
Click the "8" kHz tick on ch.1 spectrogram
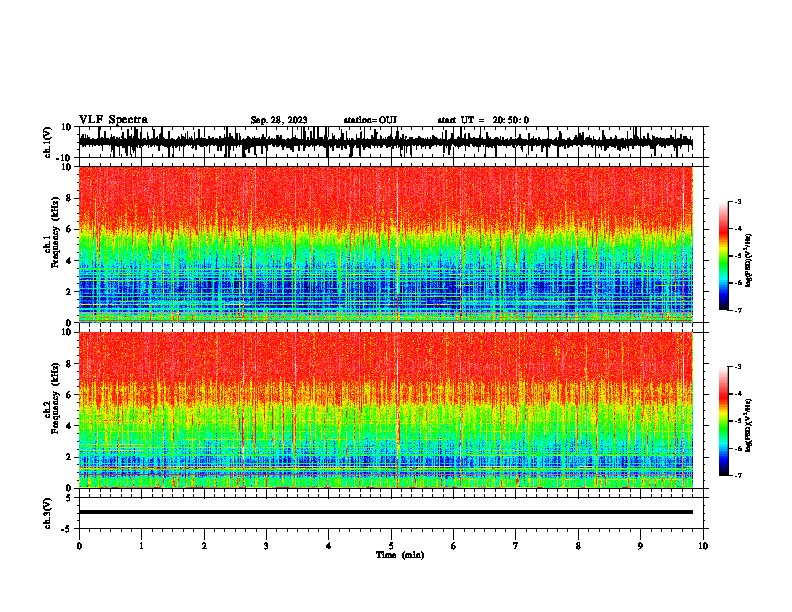(x=70, y=198)
